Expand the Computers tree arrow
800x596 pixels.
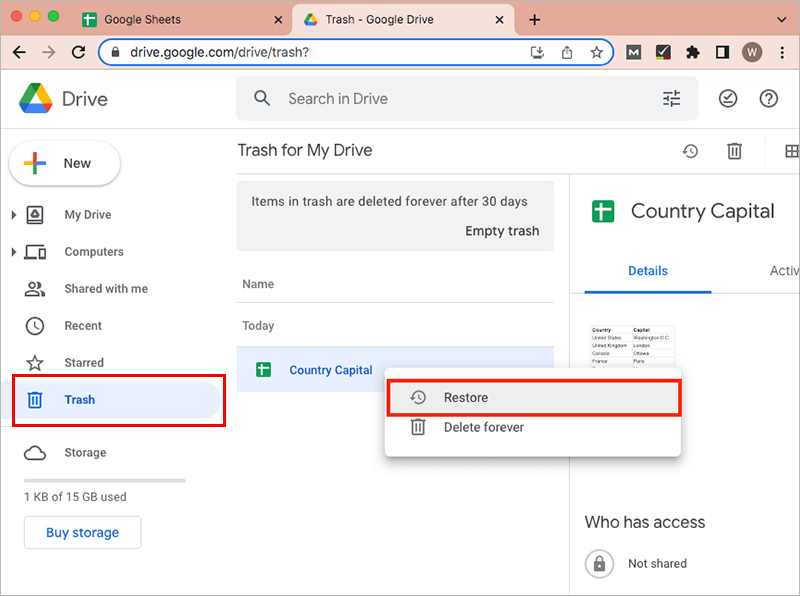point(14,252)
